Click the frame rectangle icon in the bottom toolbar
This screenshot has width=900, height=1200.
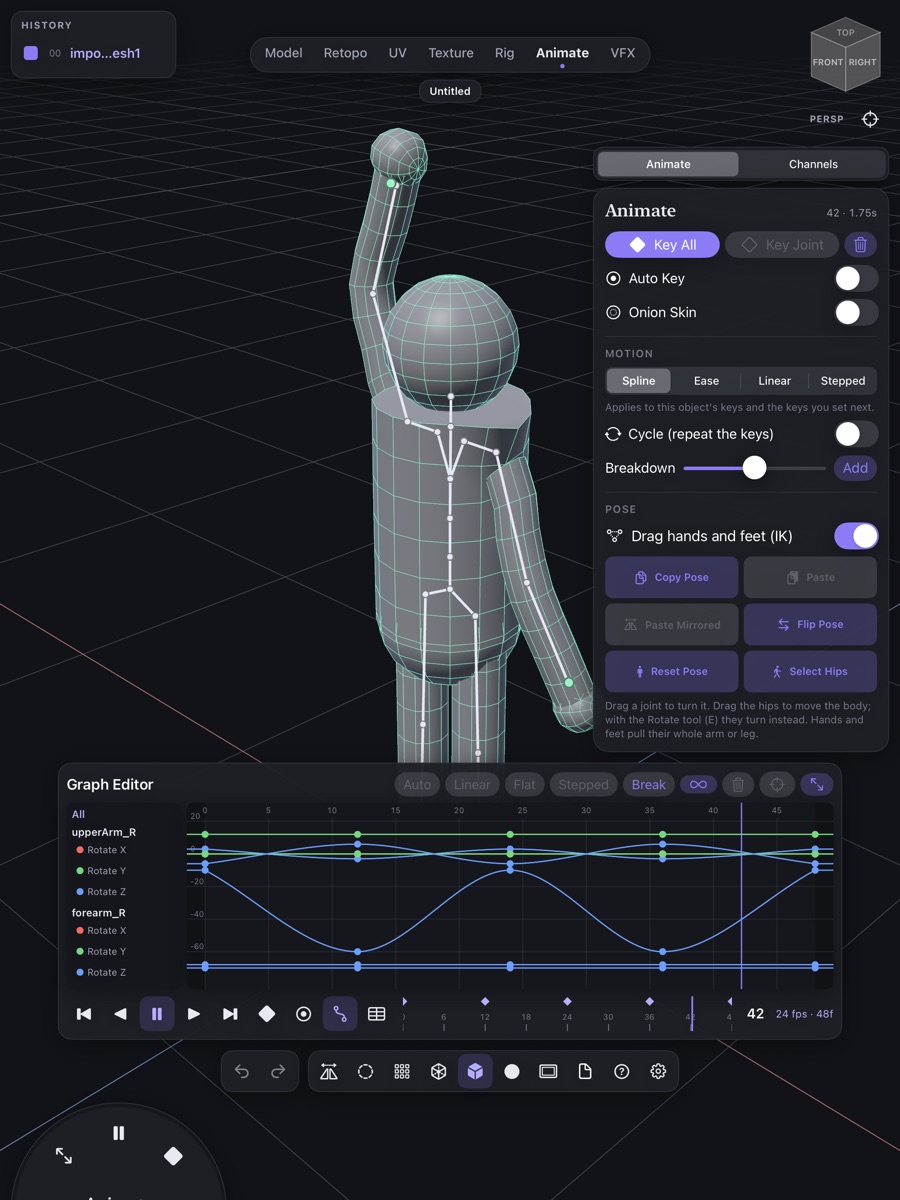pyautogui.click(x=548, y=1071)
